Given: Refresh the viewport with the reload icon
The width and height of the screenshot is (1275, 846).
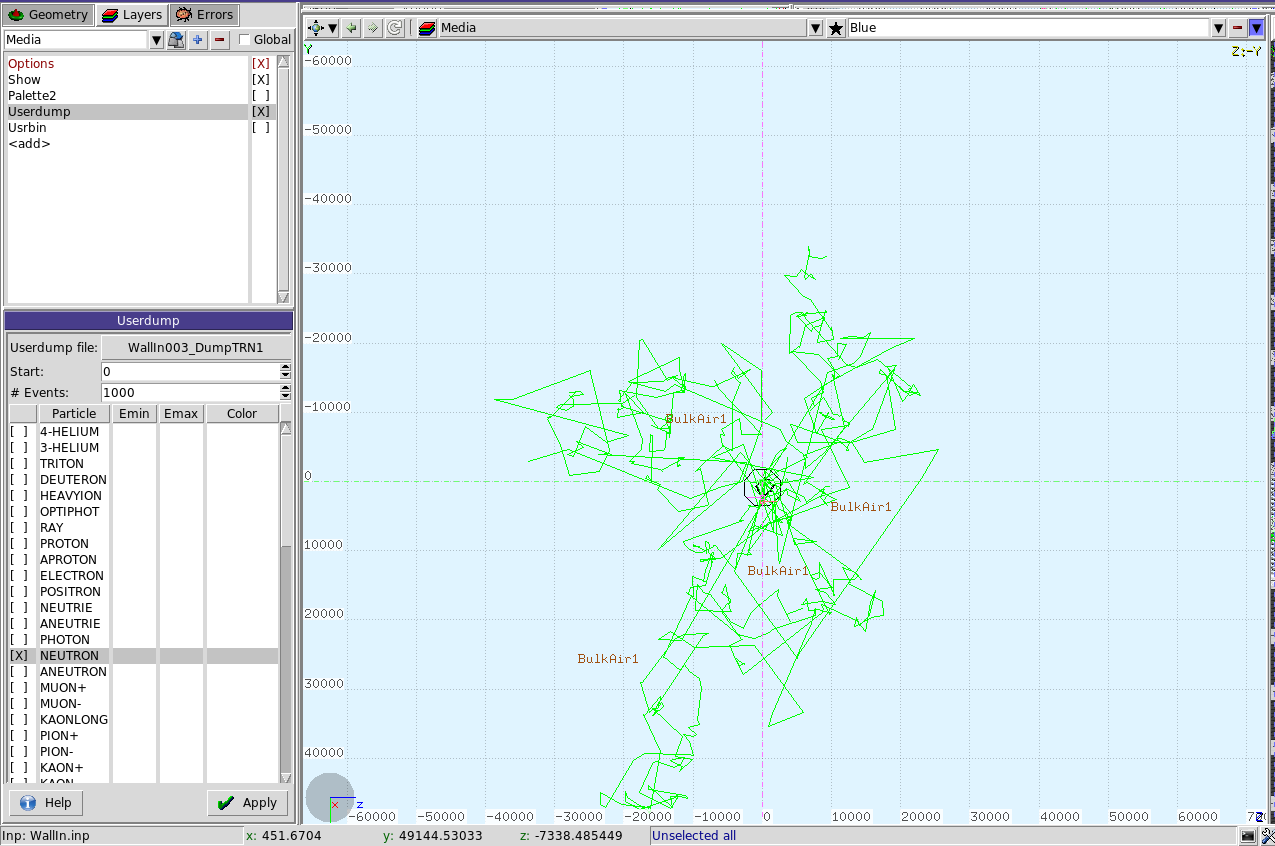Looking at the screenshot, I should click(395, 28).
